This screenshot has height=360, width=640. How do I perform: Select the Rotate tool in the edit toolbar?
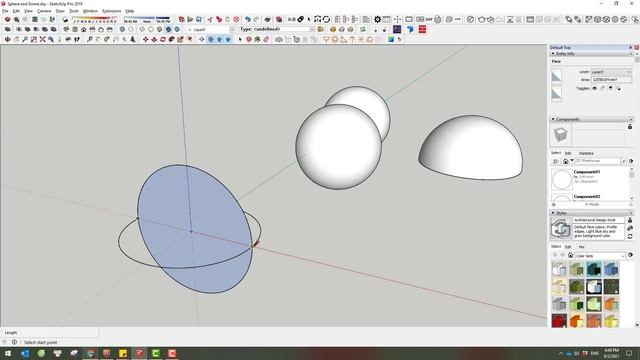tap(163, 39)
